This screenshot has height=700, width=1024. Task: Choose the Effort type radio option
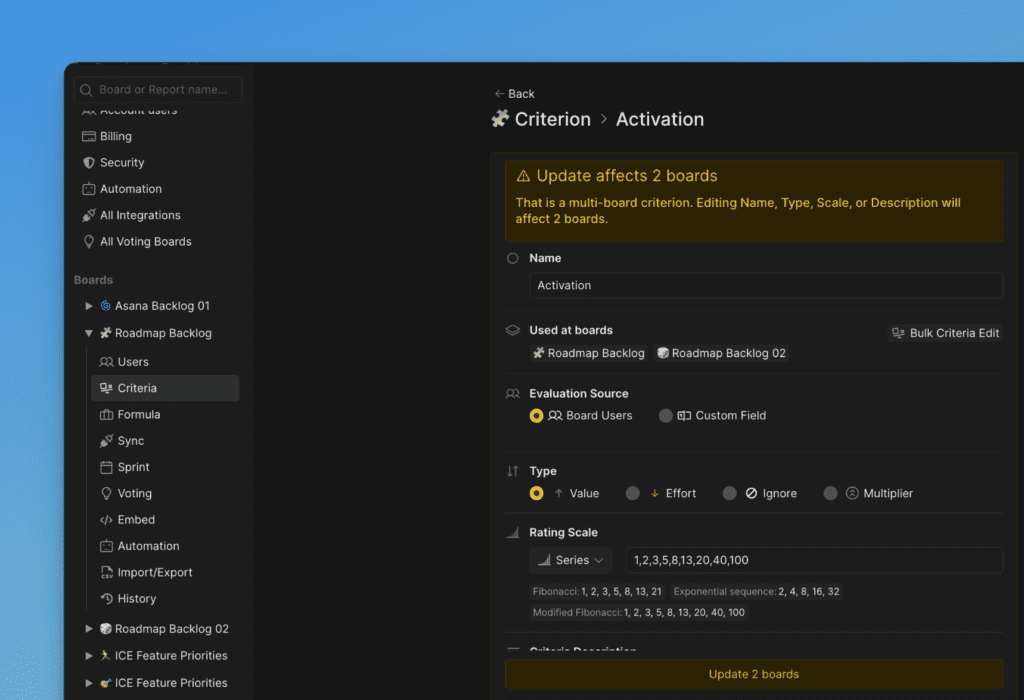coord(633,493)
